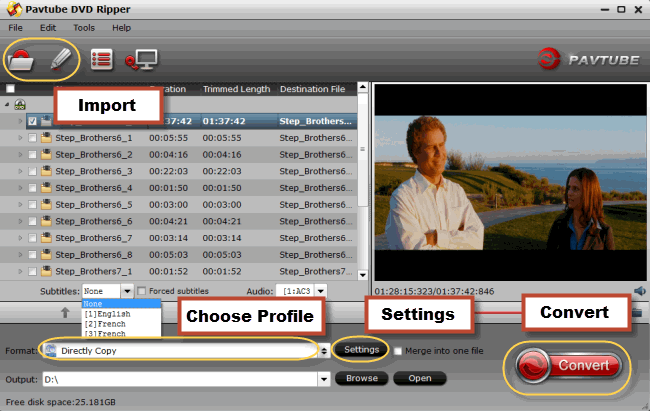650x411 pixels.
Task: Check the Step_Brothers6_7 checkbox
Action: pos(32,238)
